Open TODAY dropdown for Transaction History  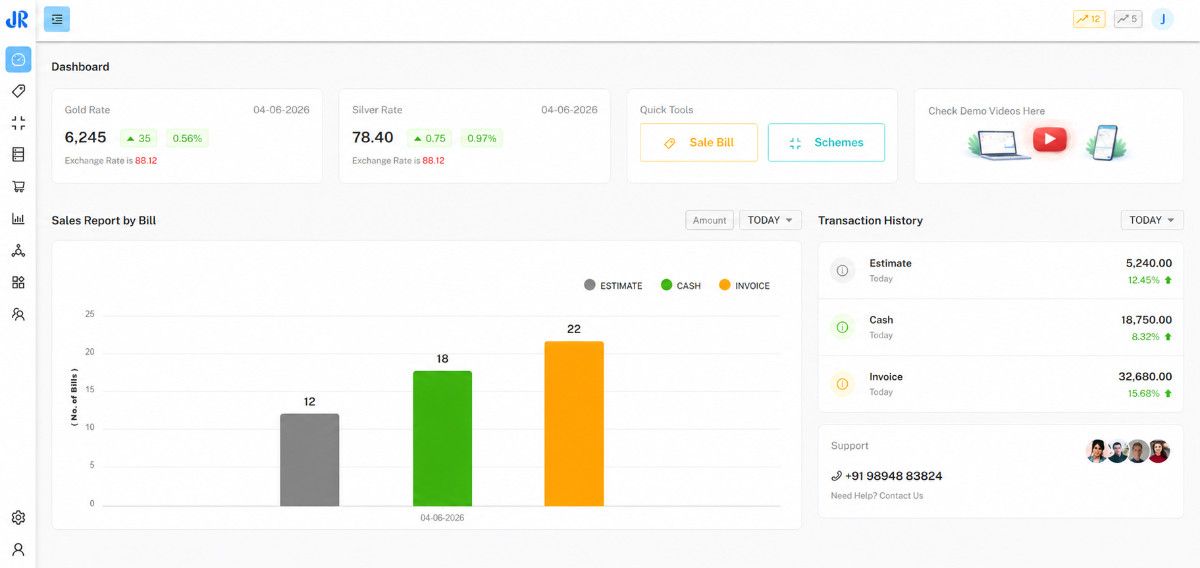coord(1152,220)
